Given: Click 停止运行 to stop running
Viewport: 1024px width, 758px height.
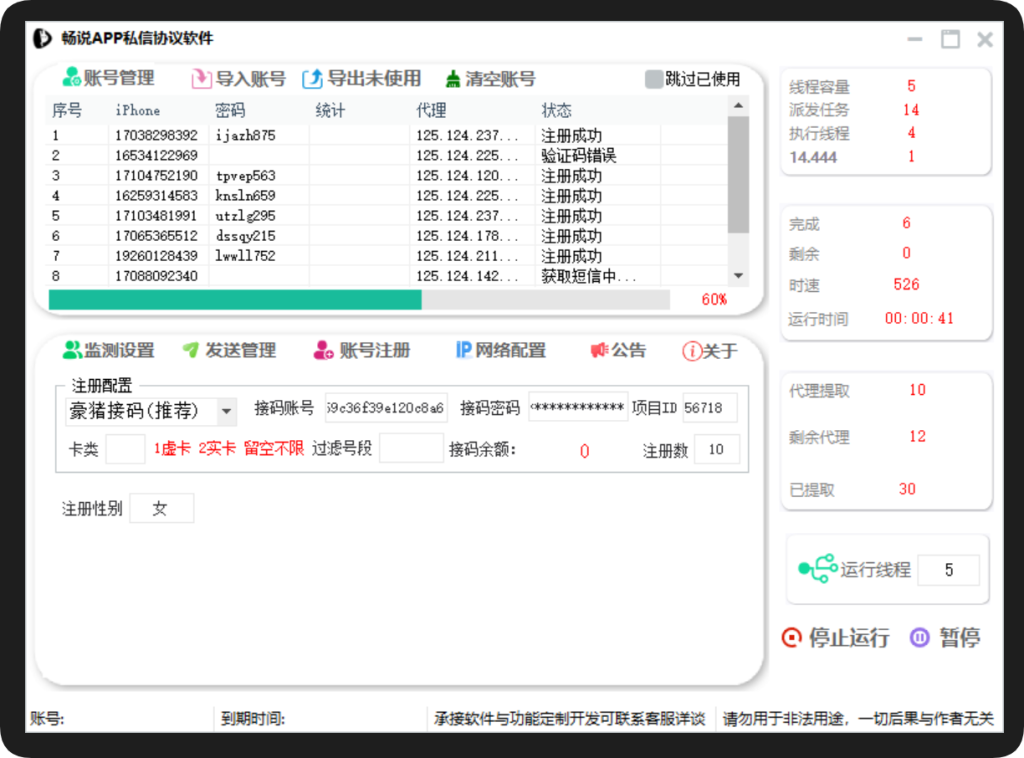Looking at the screenshot, I should [x=836, y=637].
